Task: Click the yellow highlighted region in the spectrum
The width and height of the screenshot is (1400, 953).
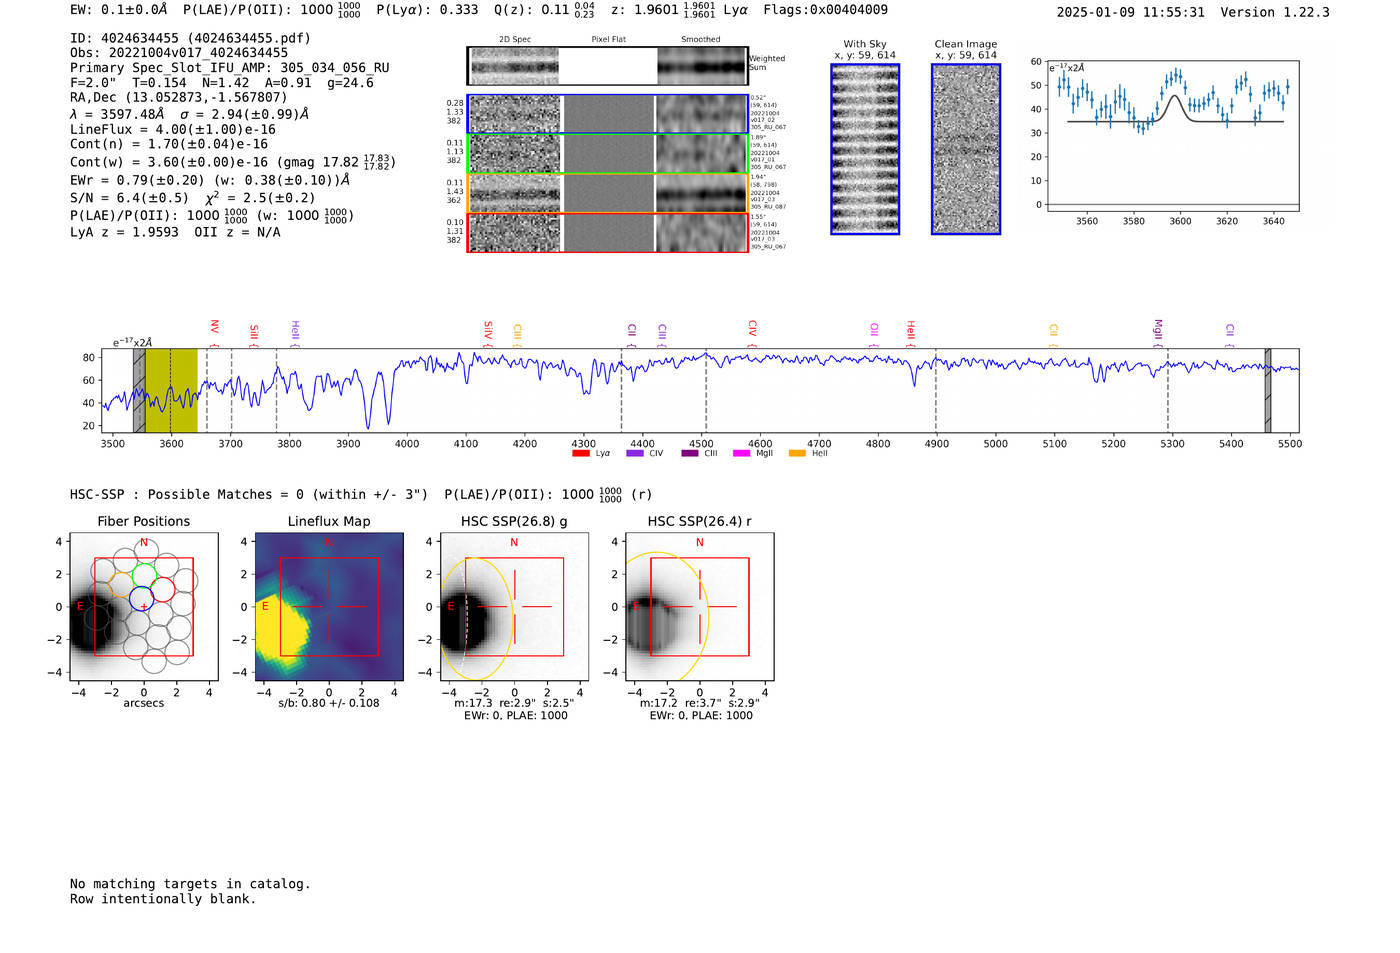Action: pos(171,391)
